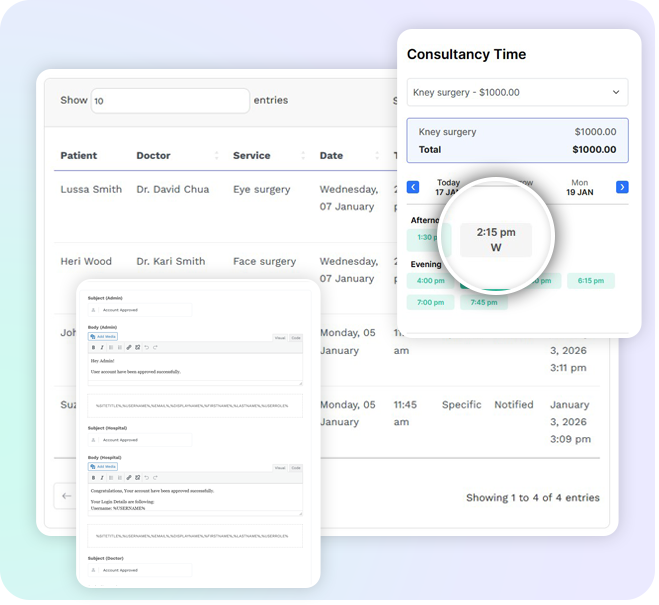Redo in the Body (Admin) editor toolbar
Viewport: 659px width, 605px height.
tap(156, 347)
